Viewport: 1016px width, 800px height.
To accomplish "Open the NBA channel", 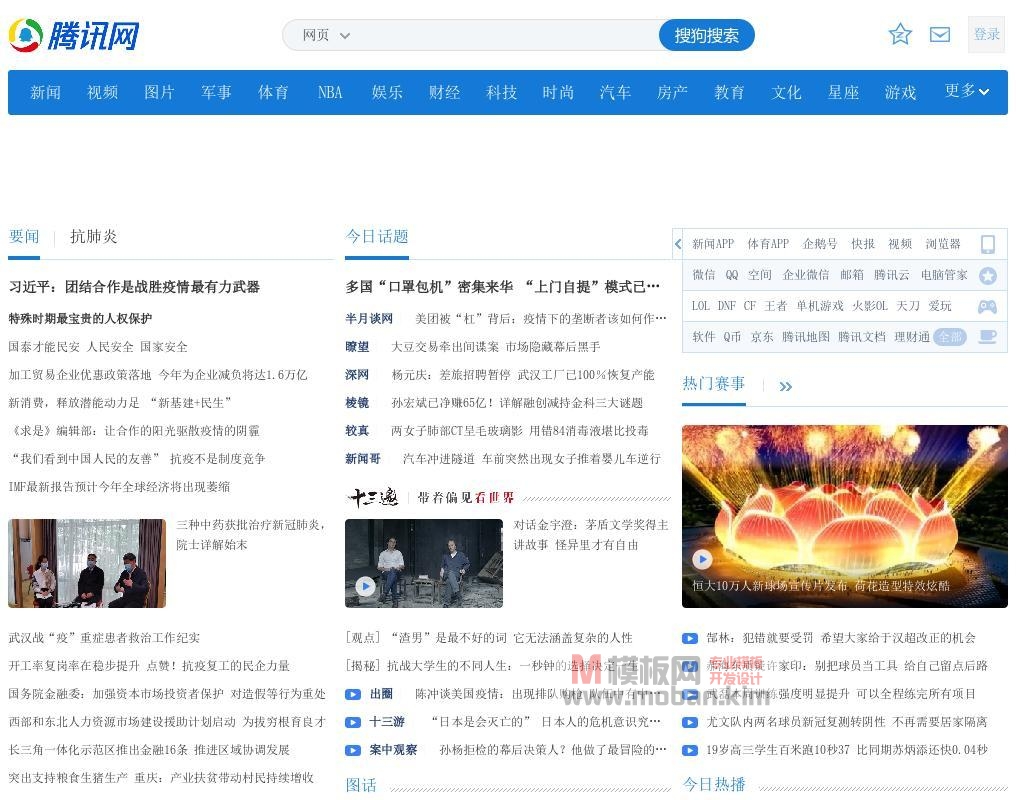I will tap(330, 93).
